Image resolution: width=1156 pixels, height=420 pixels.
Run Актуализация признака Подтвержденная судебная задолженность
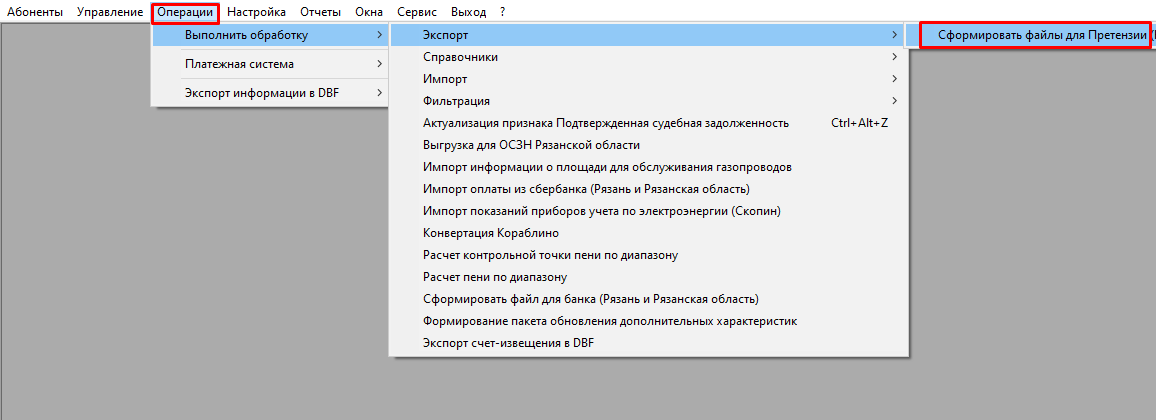pyautogui.click(x=606, y=123)
